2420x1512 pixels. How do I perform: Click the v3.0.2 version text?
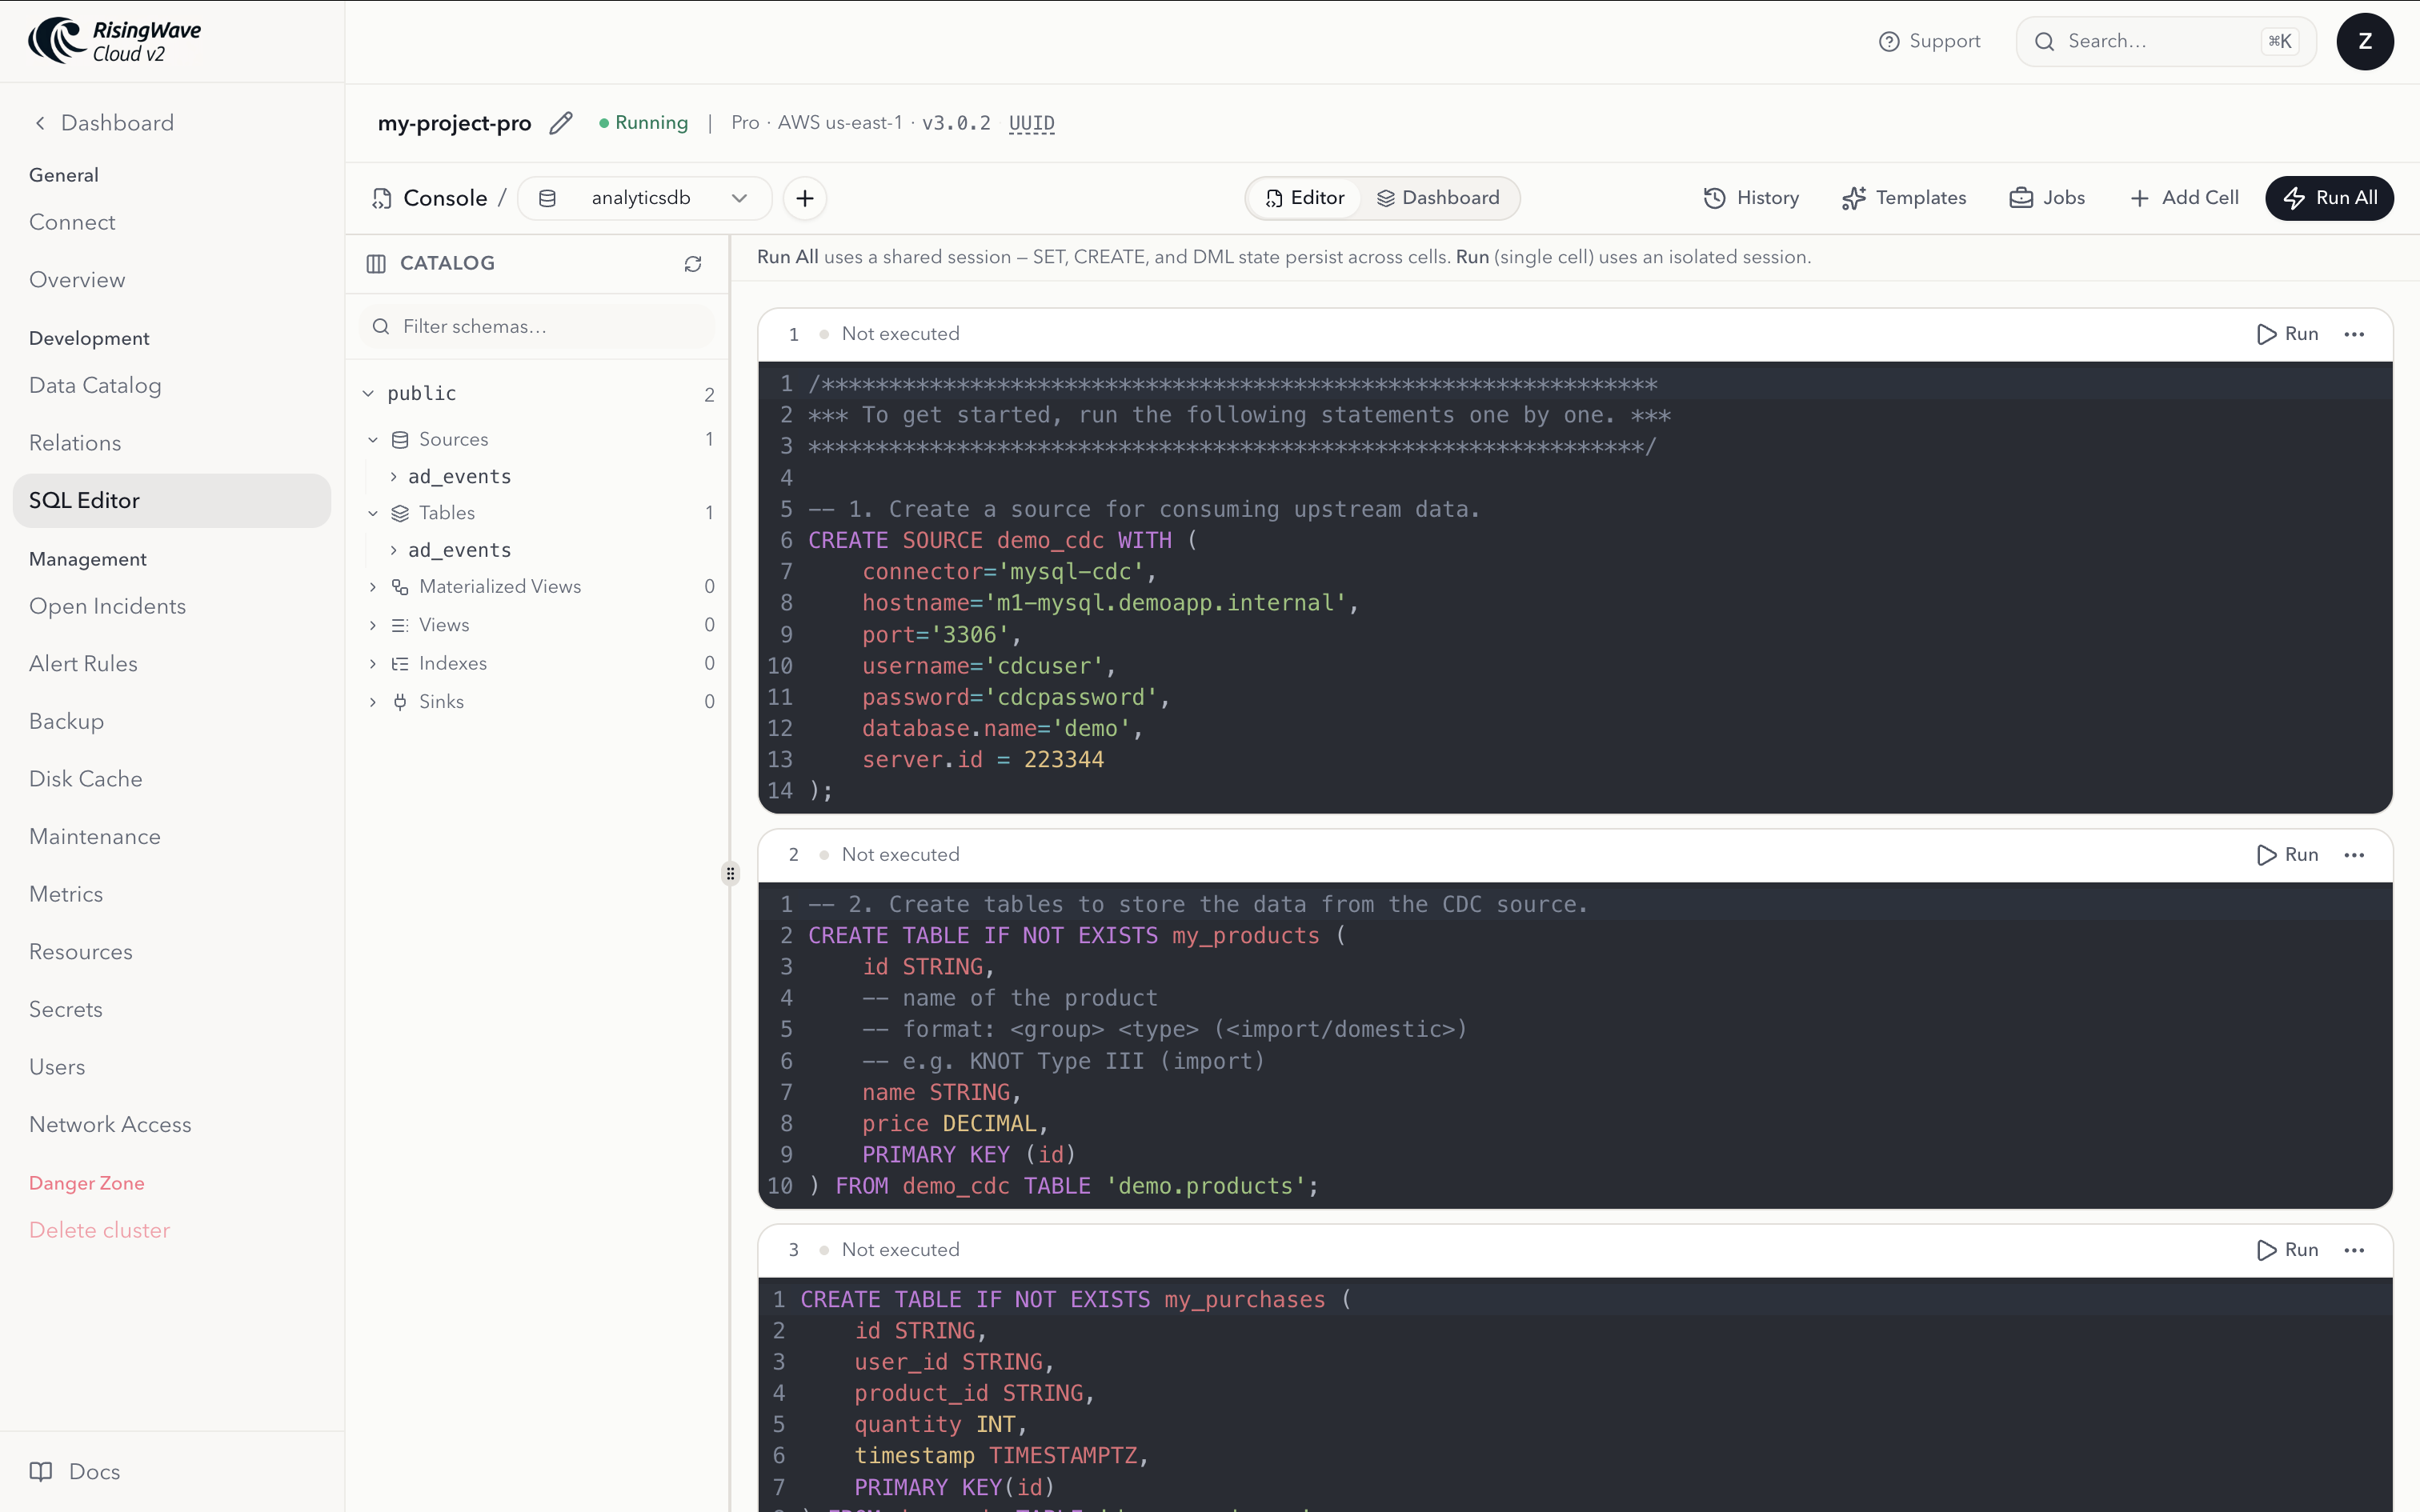coord(956,123)
